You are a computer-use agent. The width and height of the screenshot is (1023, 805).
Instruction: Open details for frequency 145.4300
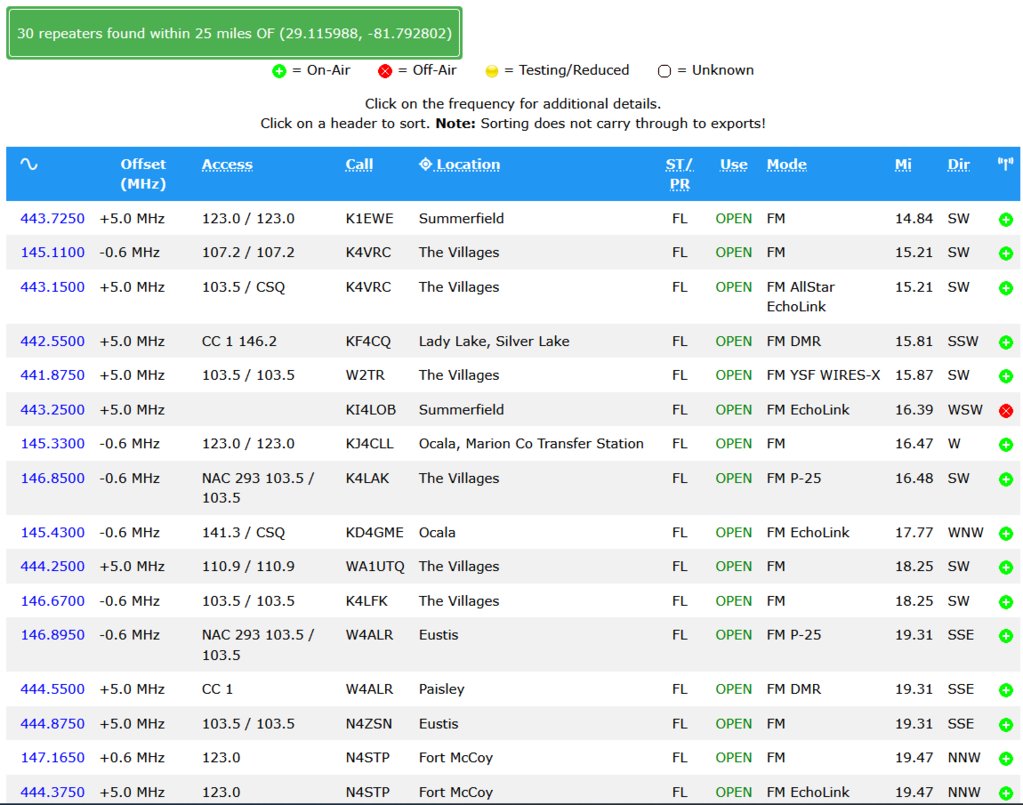pyautogui.click(x=52, y=532)
